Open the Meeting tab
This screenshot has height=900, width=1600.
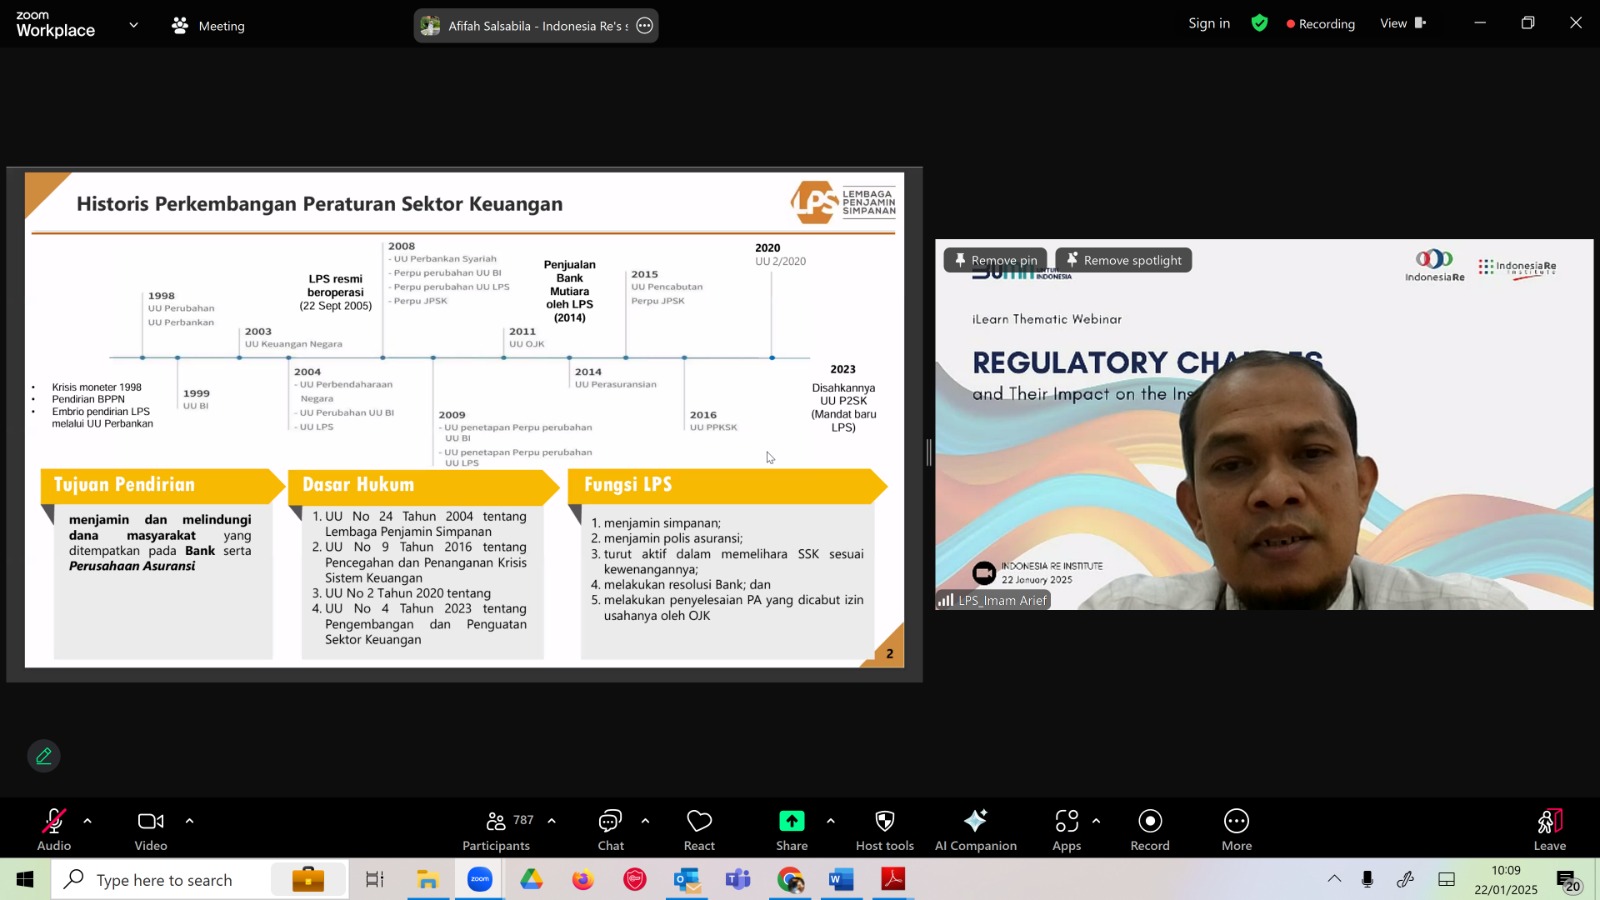coord(208,26)
